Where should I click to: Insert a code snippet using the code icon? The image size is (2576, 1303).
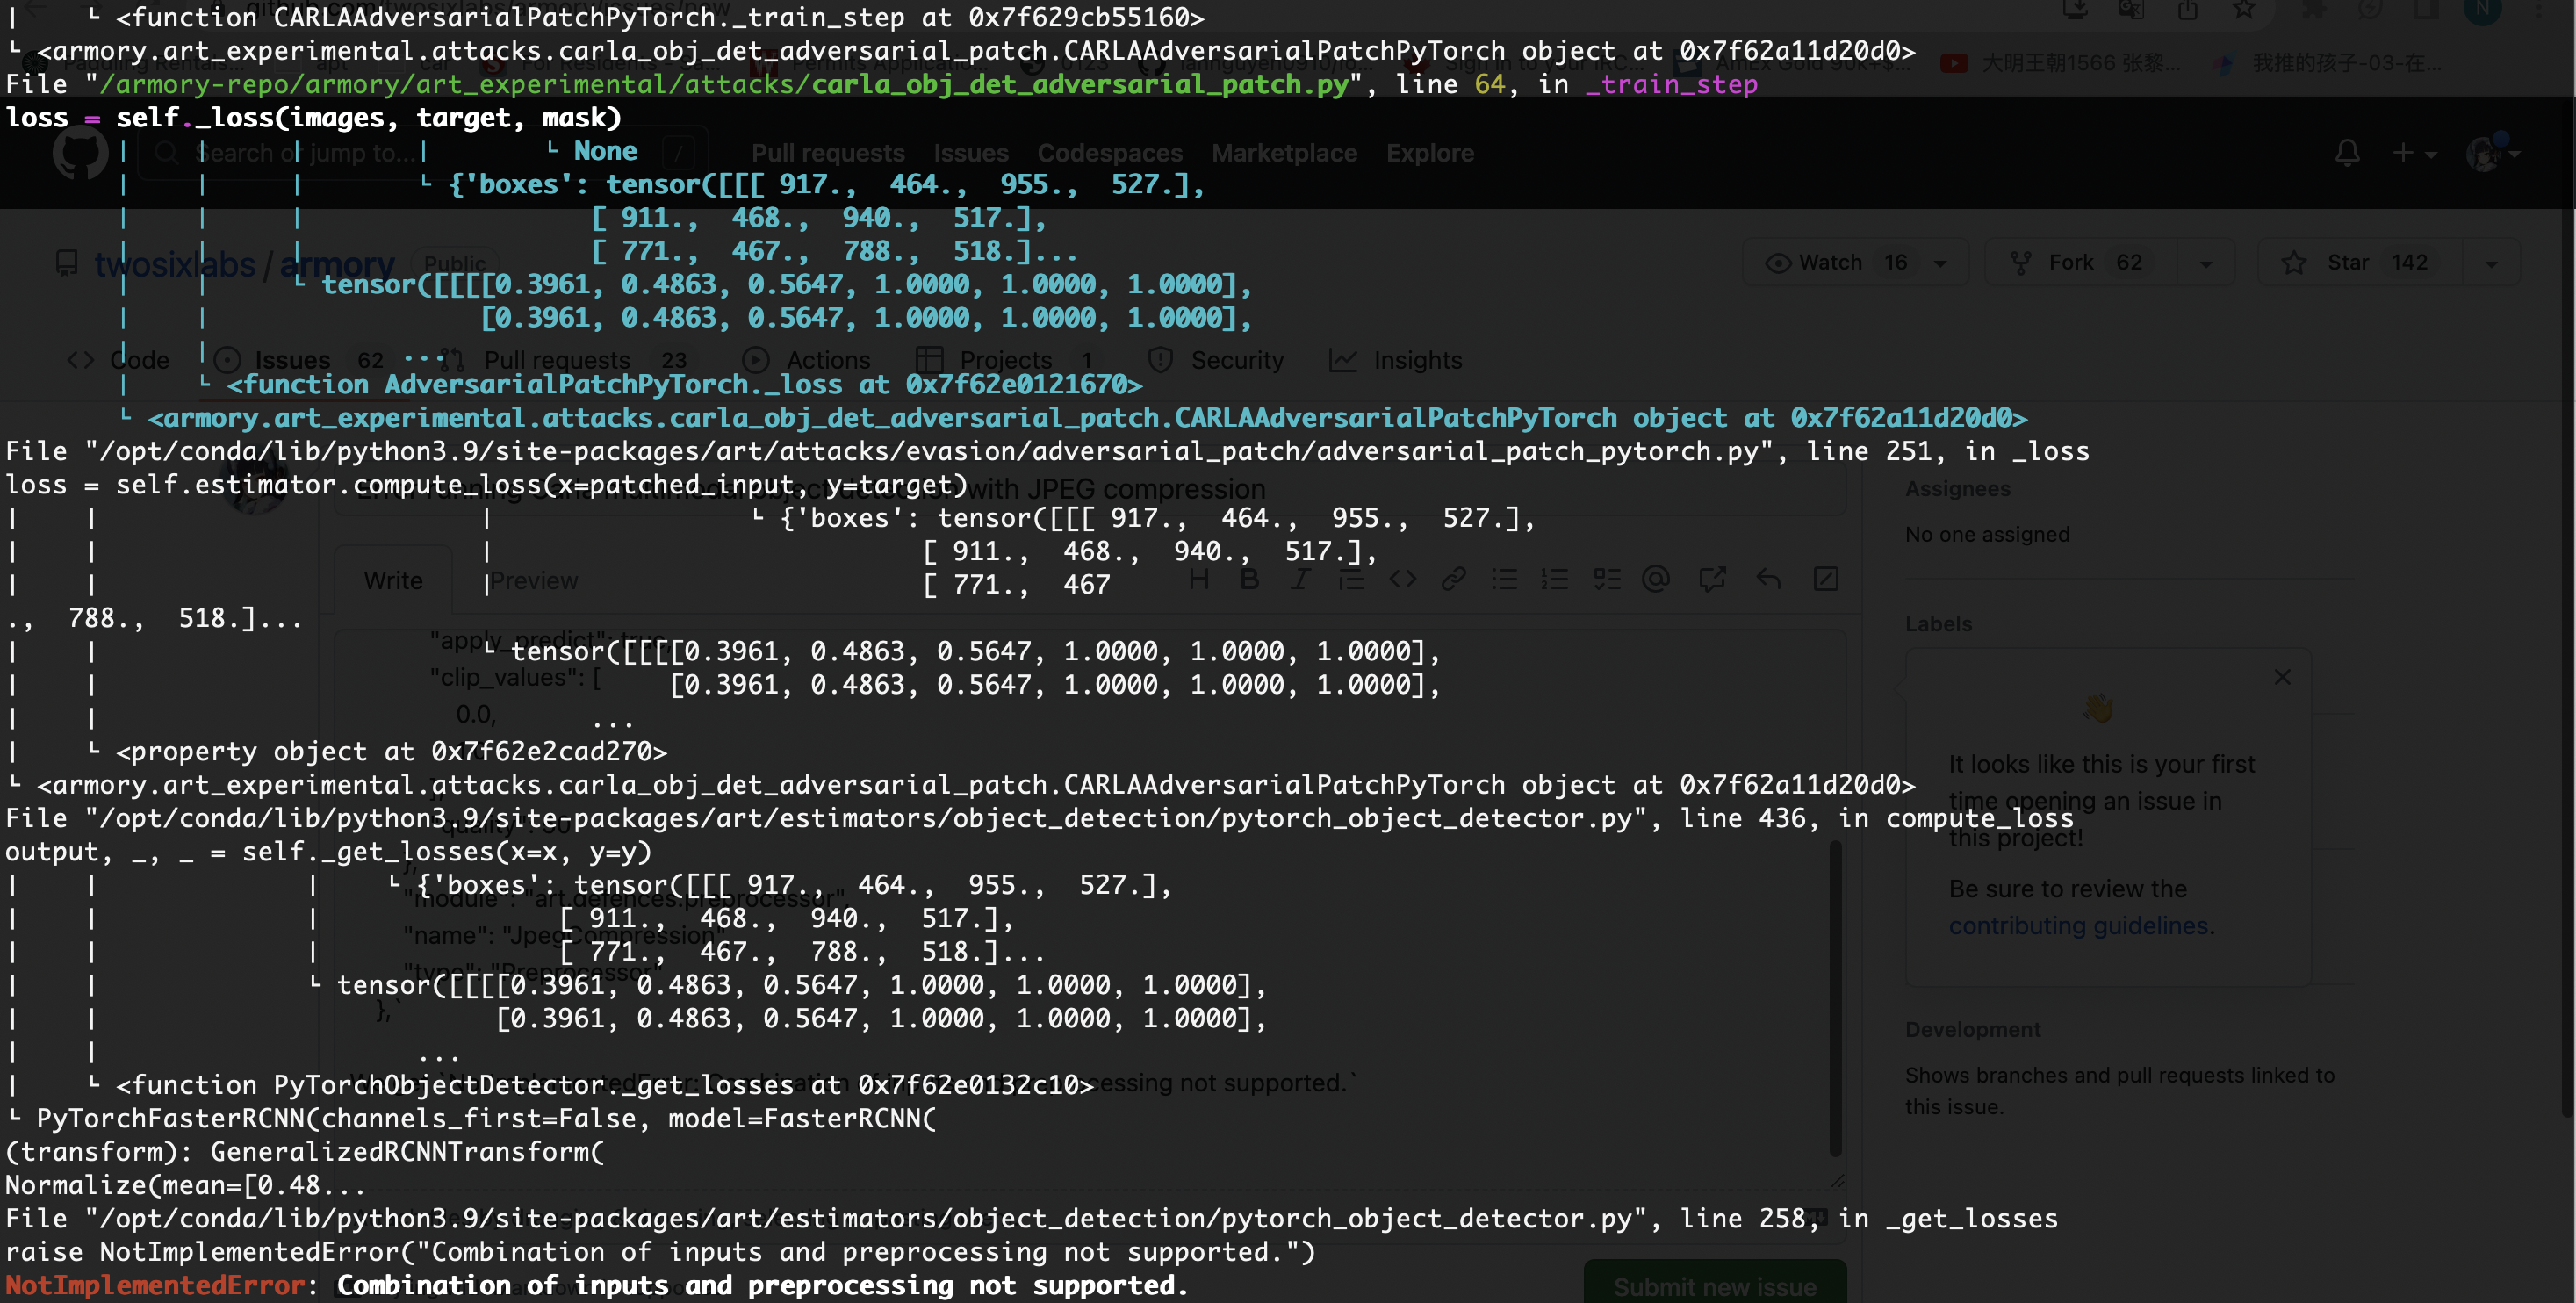[x=1403, y=579]
